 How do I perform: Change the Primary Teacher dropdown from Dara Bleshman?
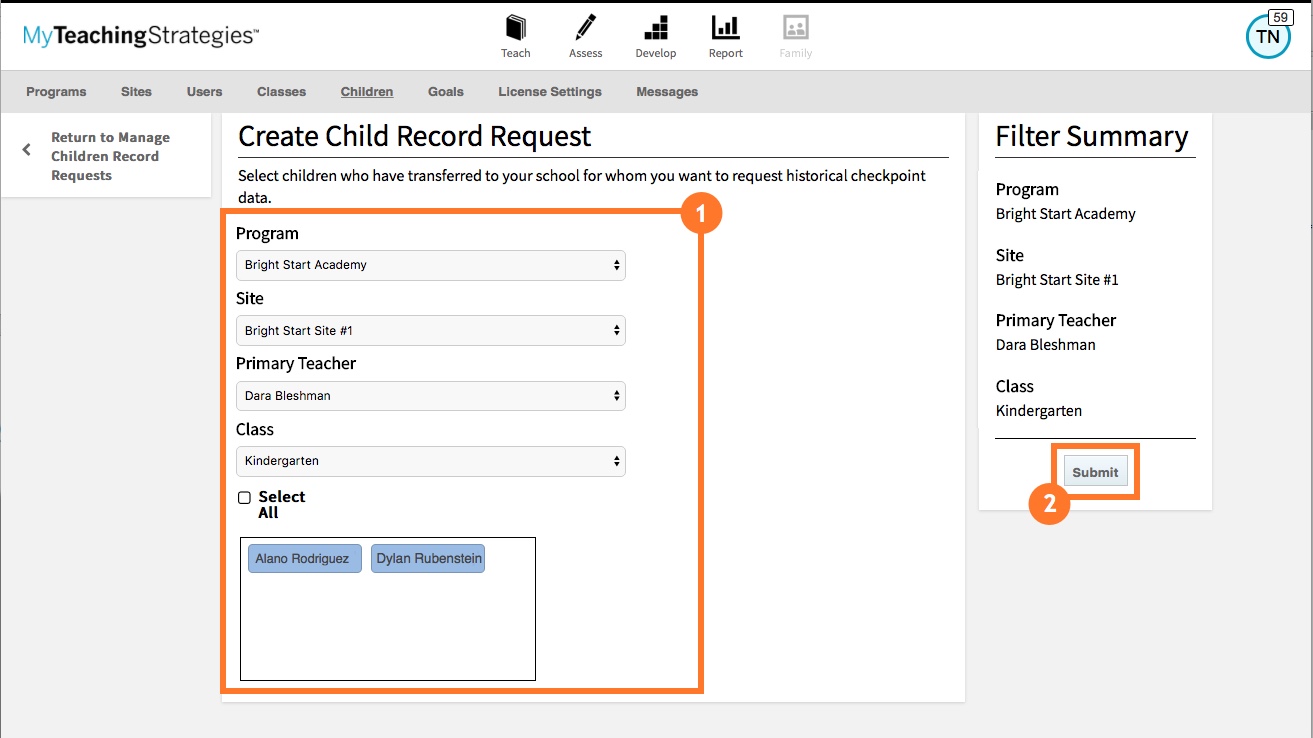[430, 396]
